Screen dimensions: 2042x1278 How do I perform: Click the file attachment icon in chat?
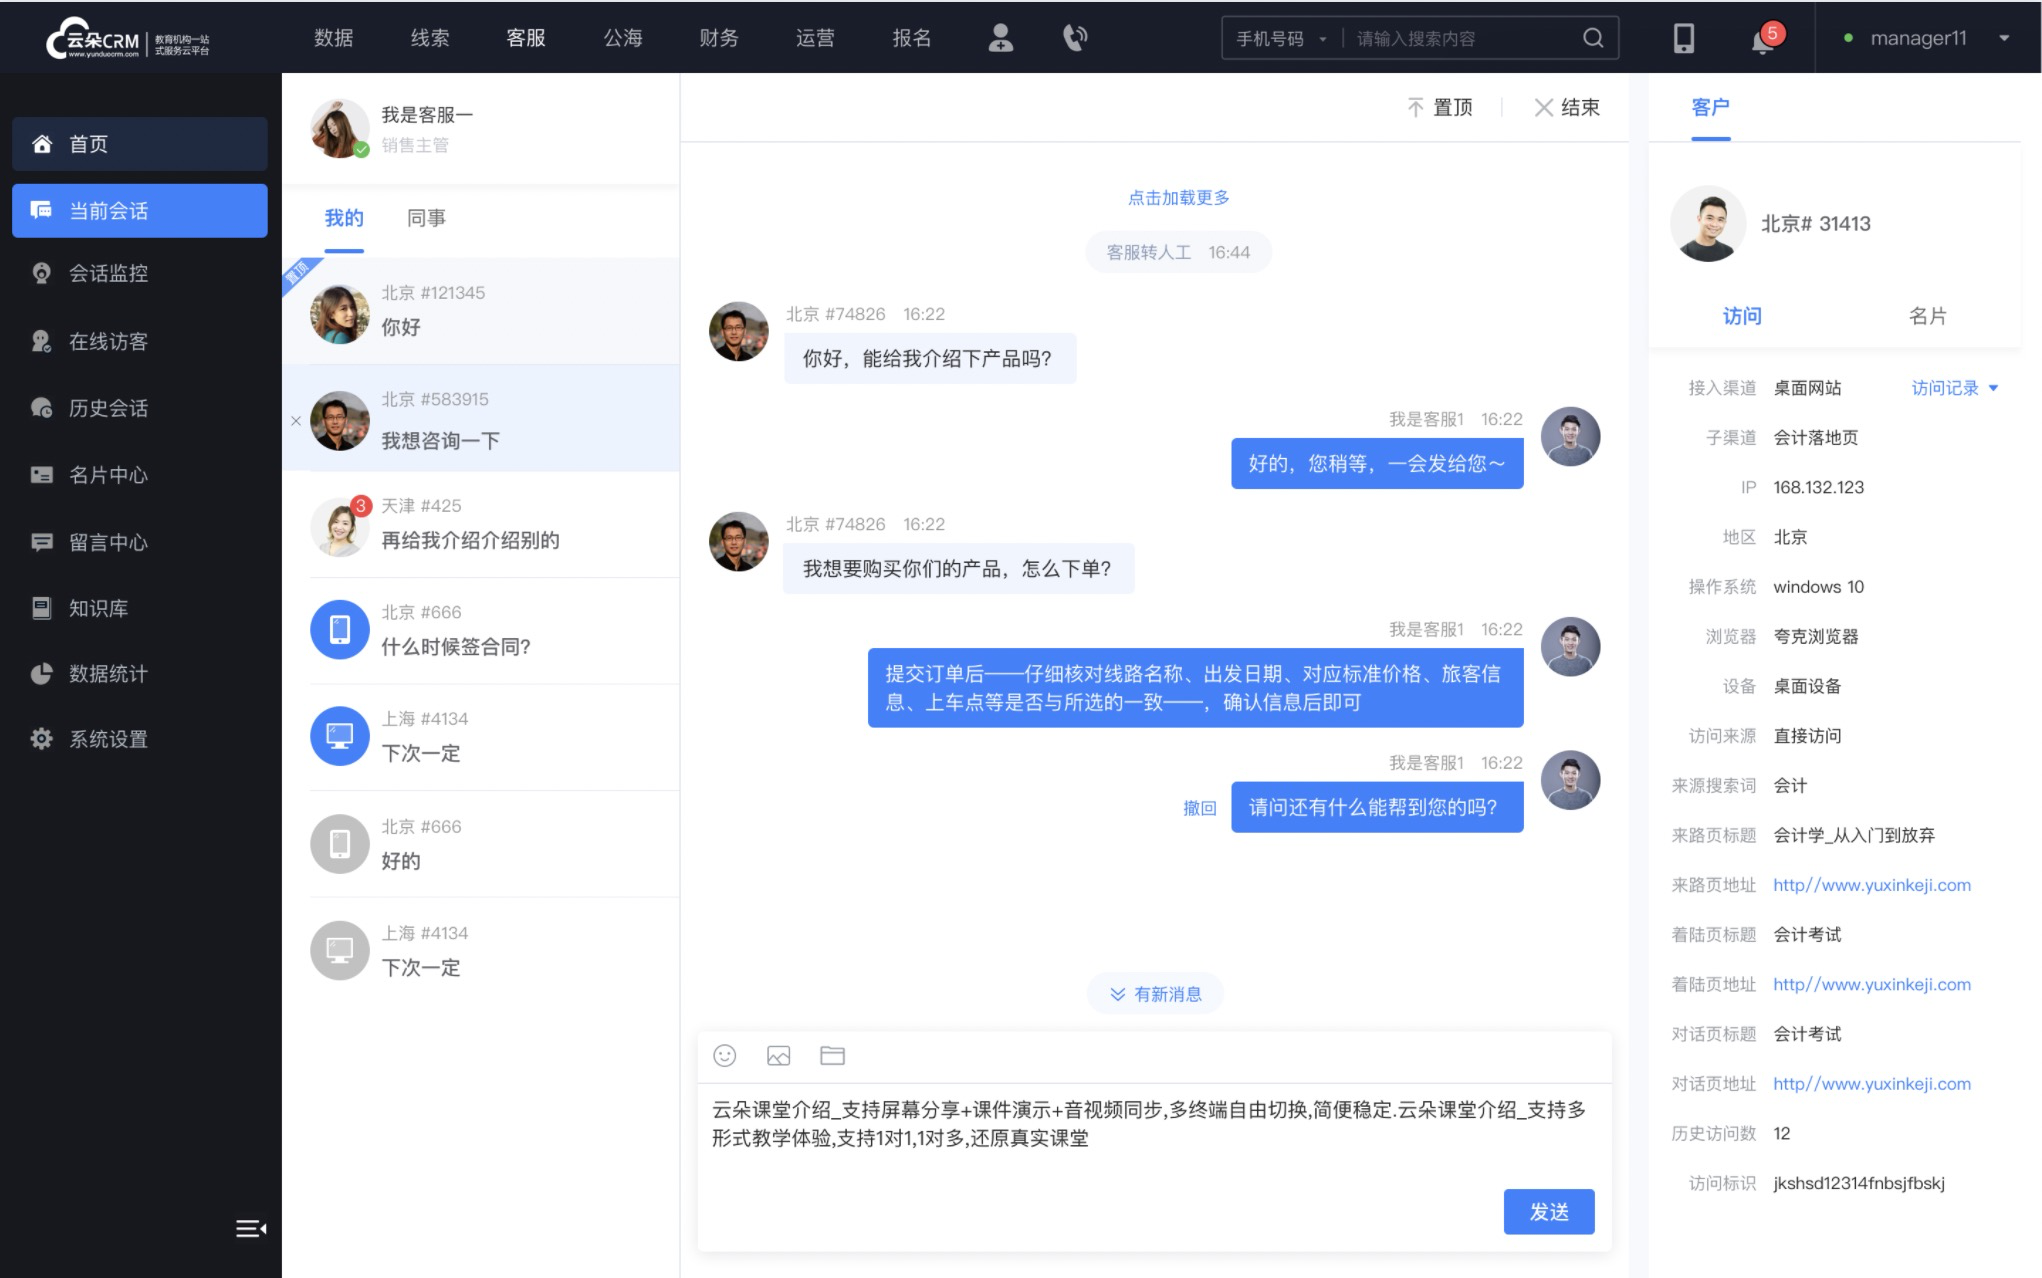(x=832, y=1054)
